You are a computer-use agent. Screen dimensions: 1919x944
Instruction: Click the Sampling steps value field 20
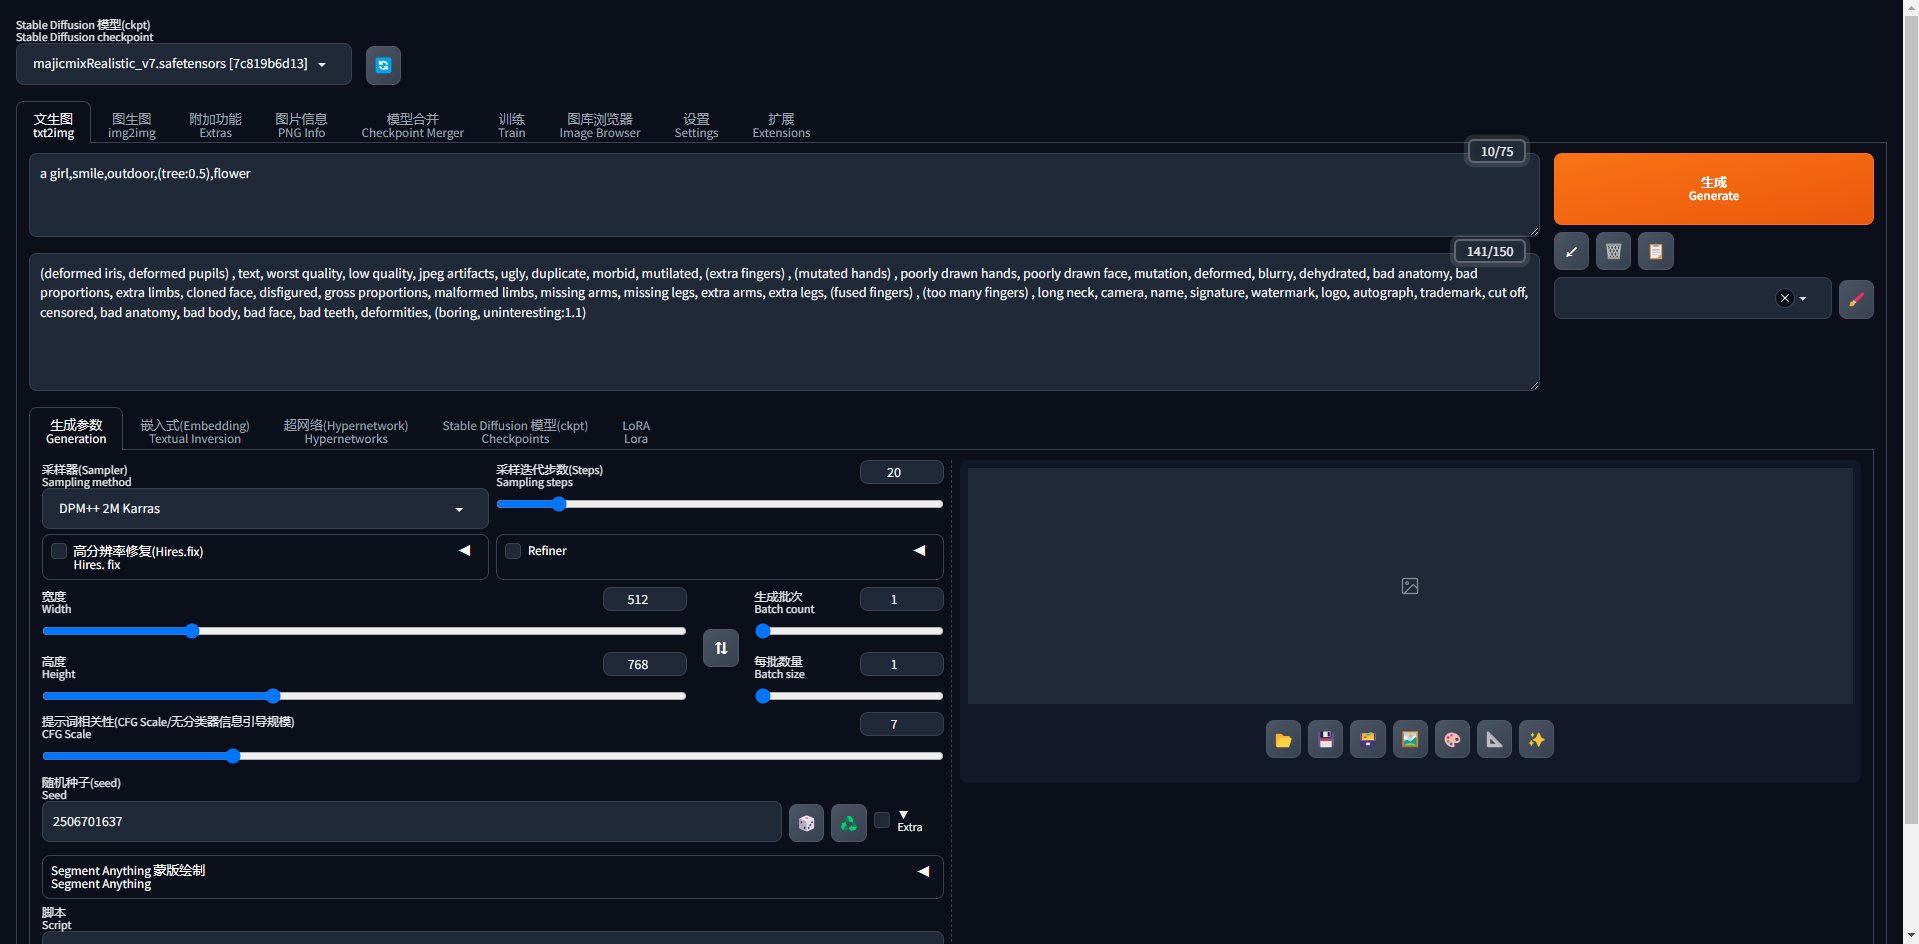tap(901, 472)
